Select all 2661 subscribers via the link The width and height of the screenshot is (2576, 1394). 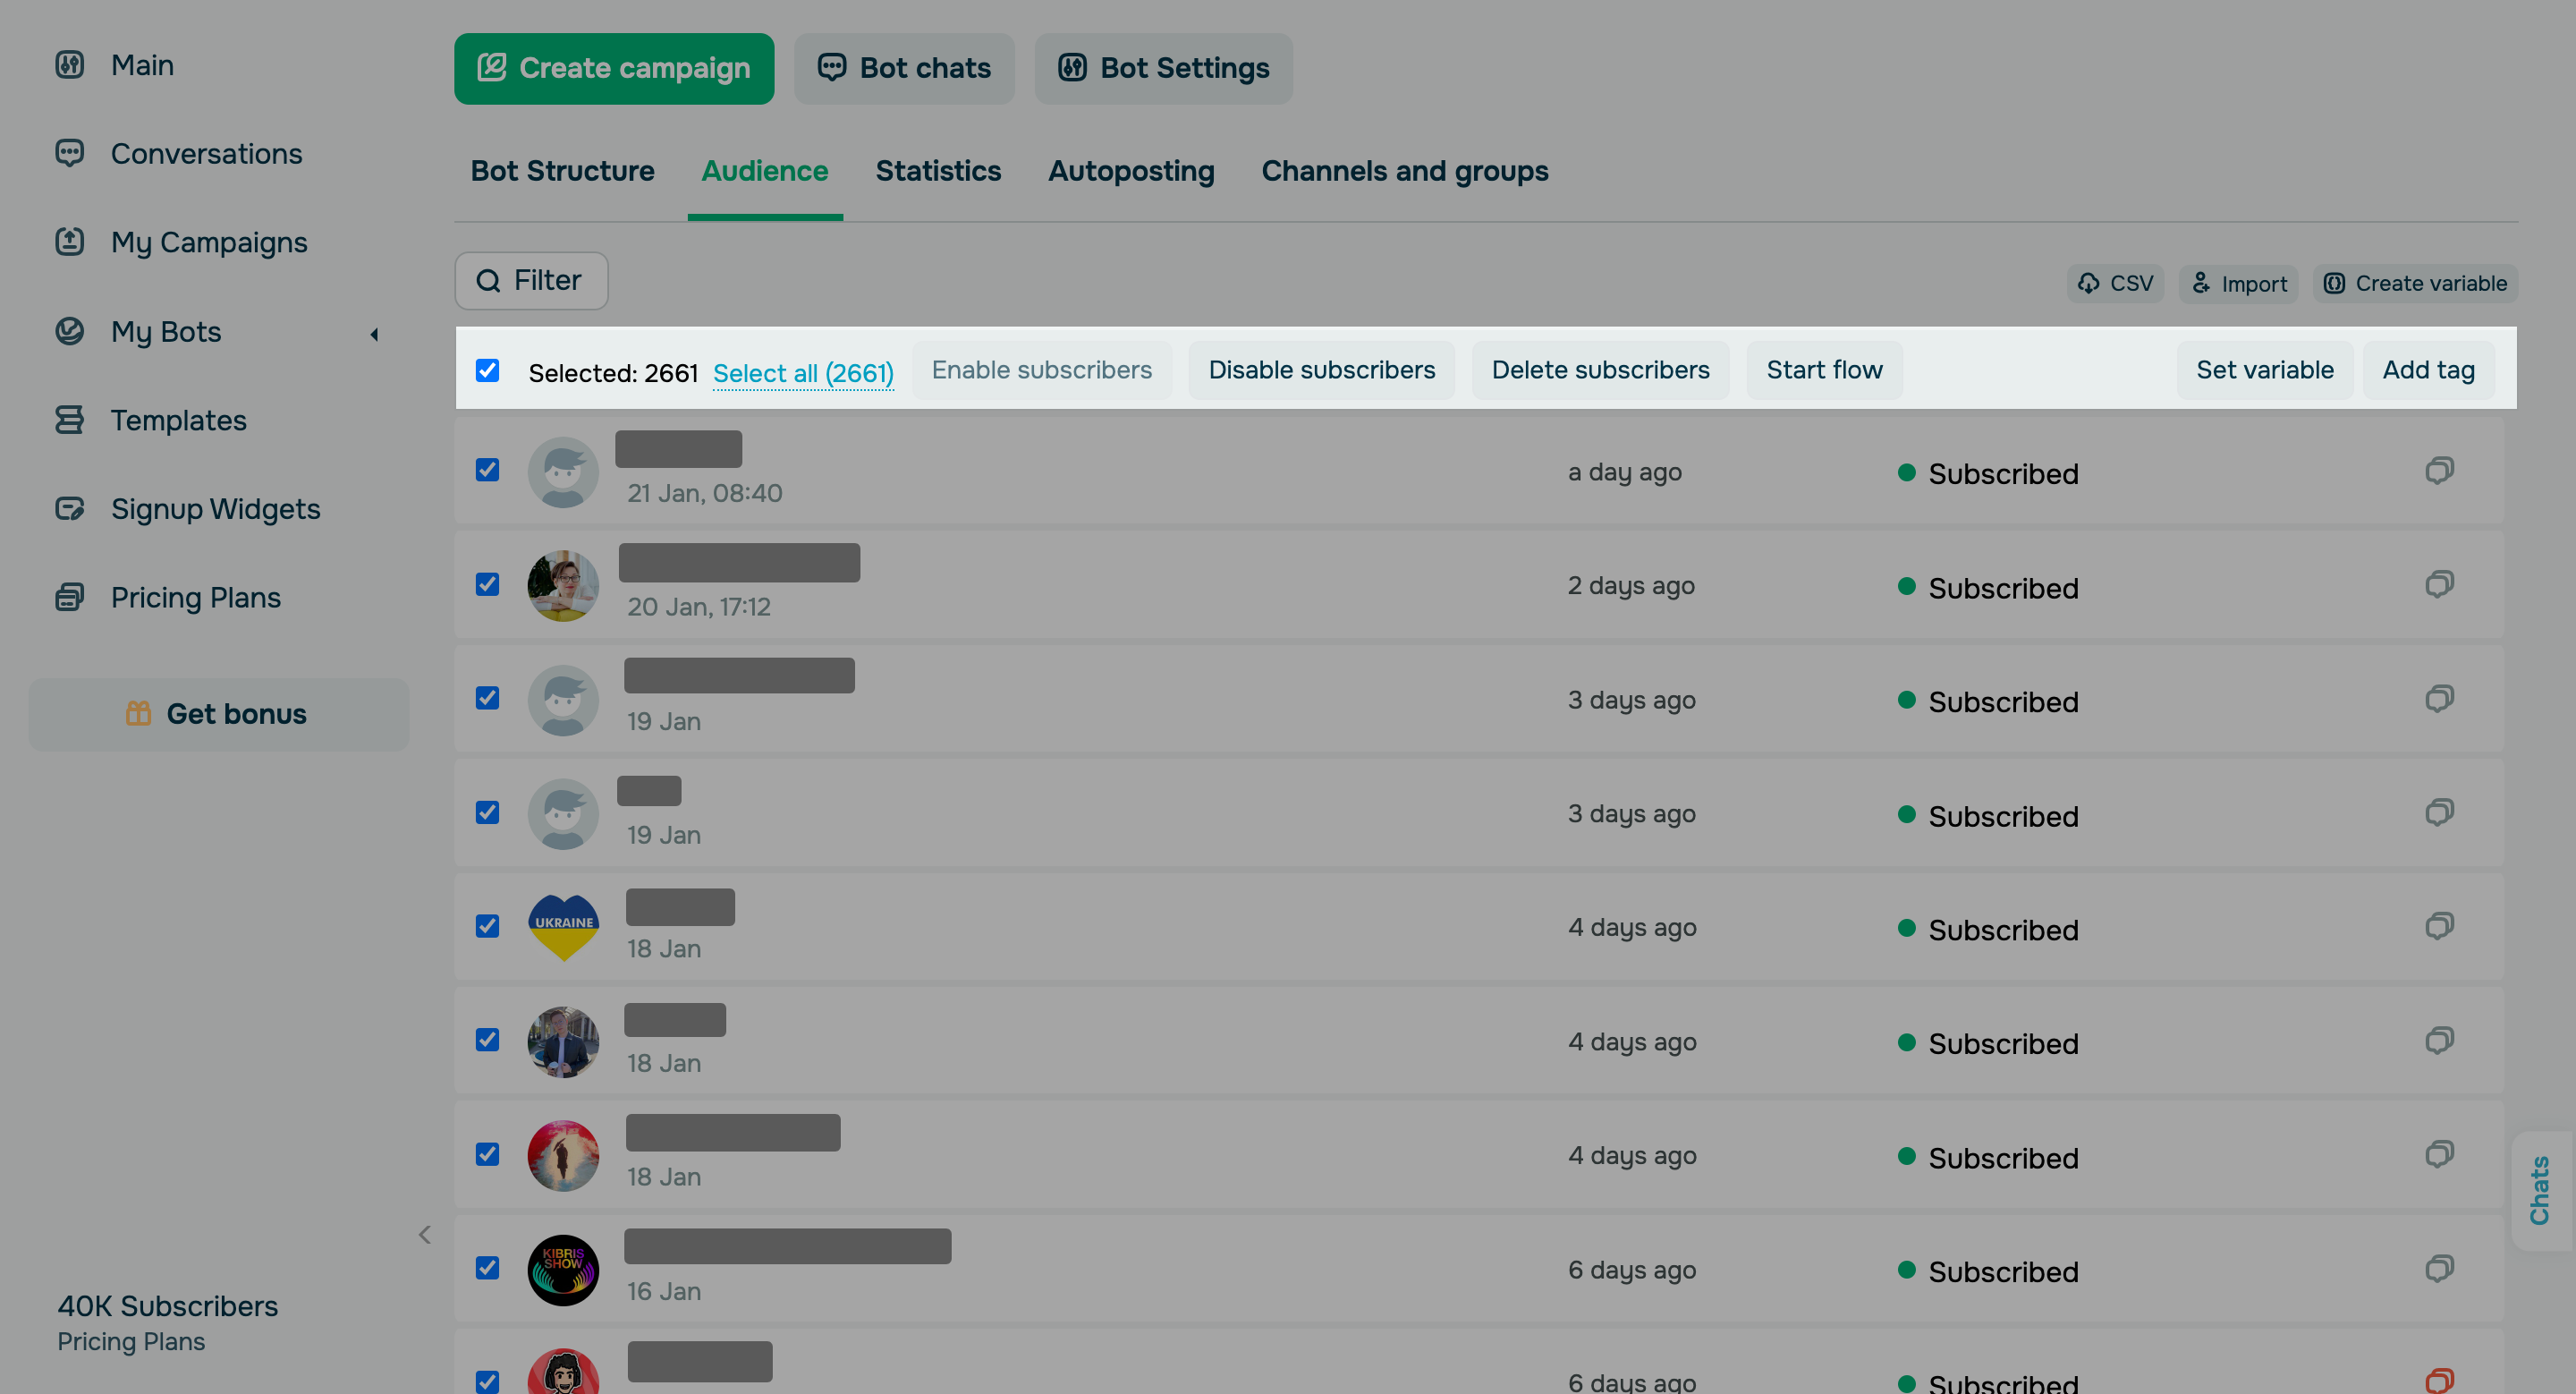[x=803, y=373]
